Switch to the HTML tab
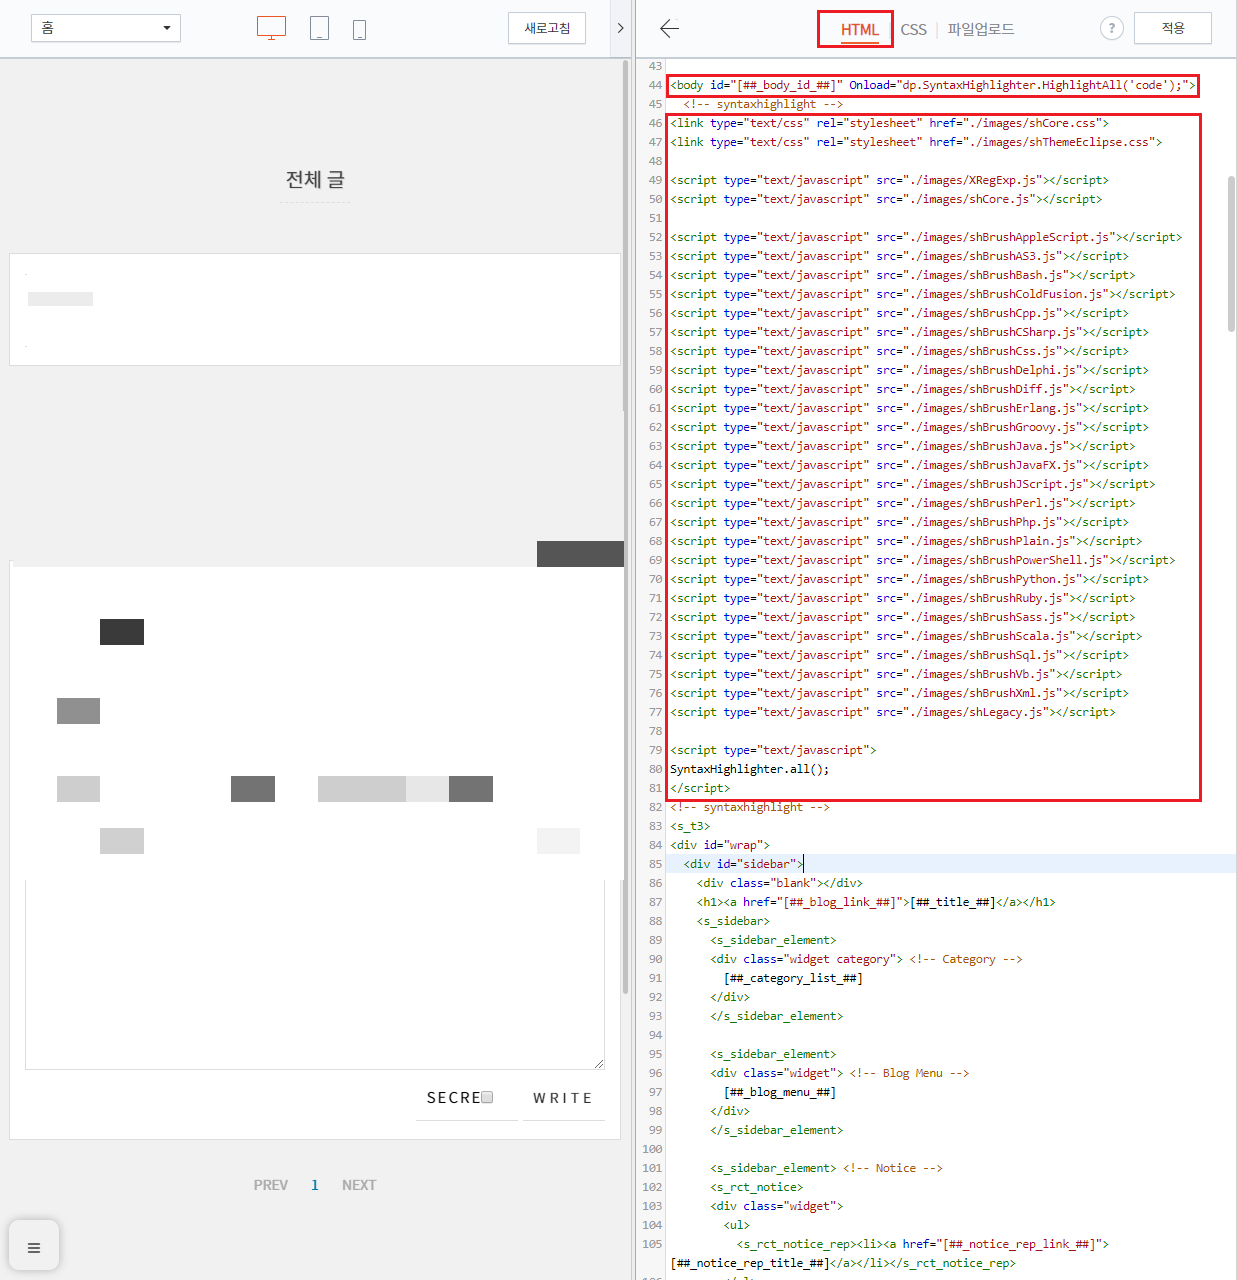1237x1280 pixels. pyautogui.click(x=859, y=29)
